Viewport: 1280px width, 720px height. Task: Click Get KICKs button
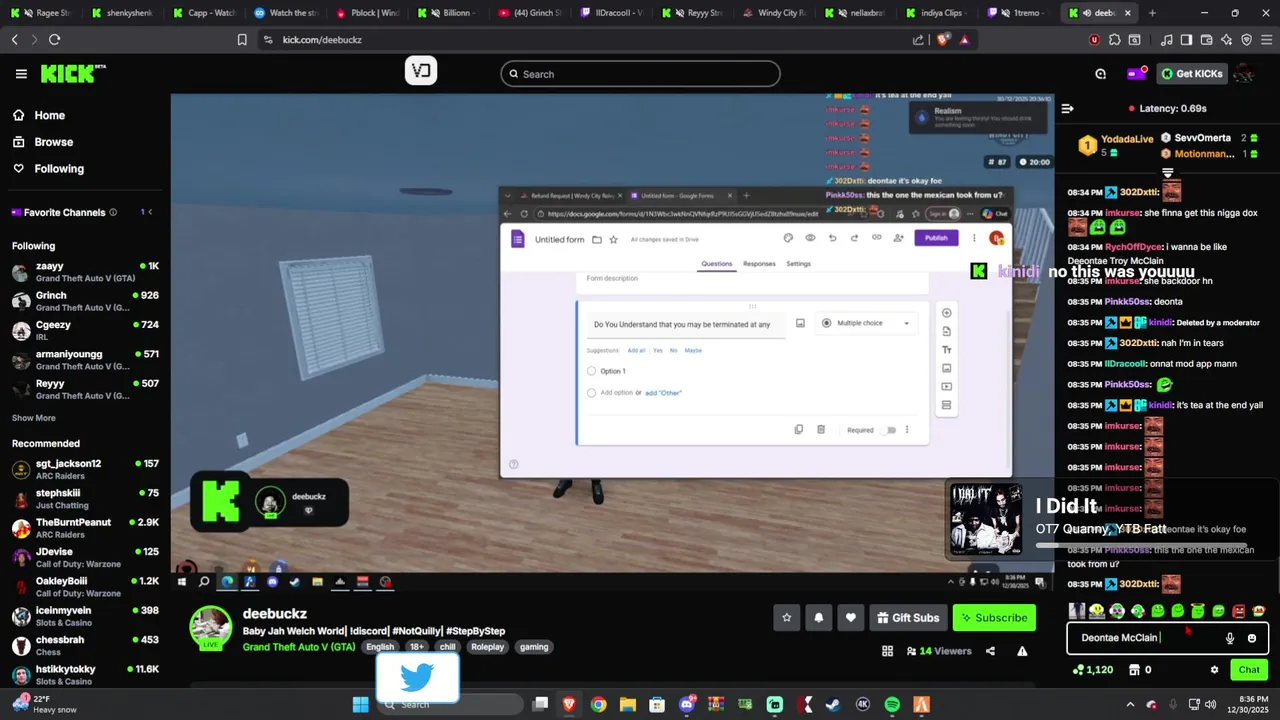coord(1192,74)
